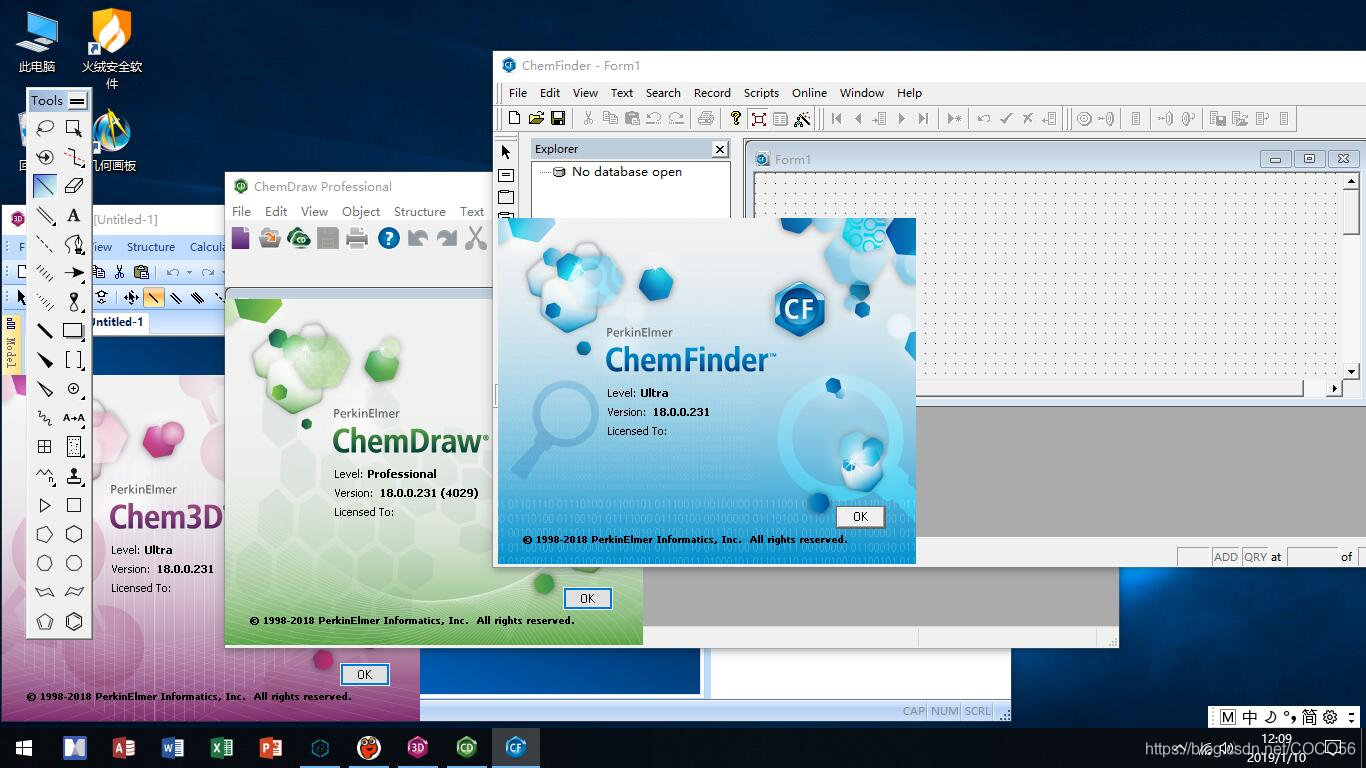The width and height of the screenshot is (1366, 768).
Task: Switch to Untitled-1 tab in Chem3D
Action: point(118,322)
